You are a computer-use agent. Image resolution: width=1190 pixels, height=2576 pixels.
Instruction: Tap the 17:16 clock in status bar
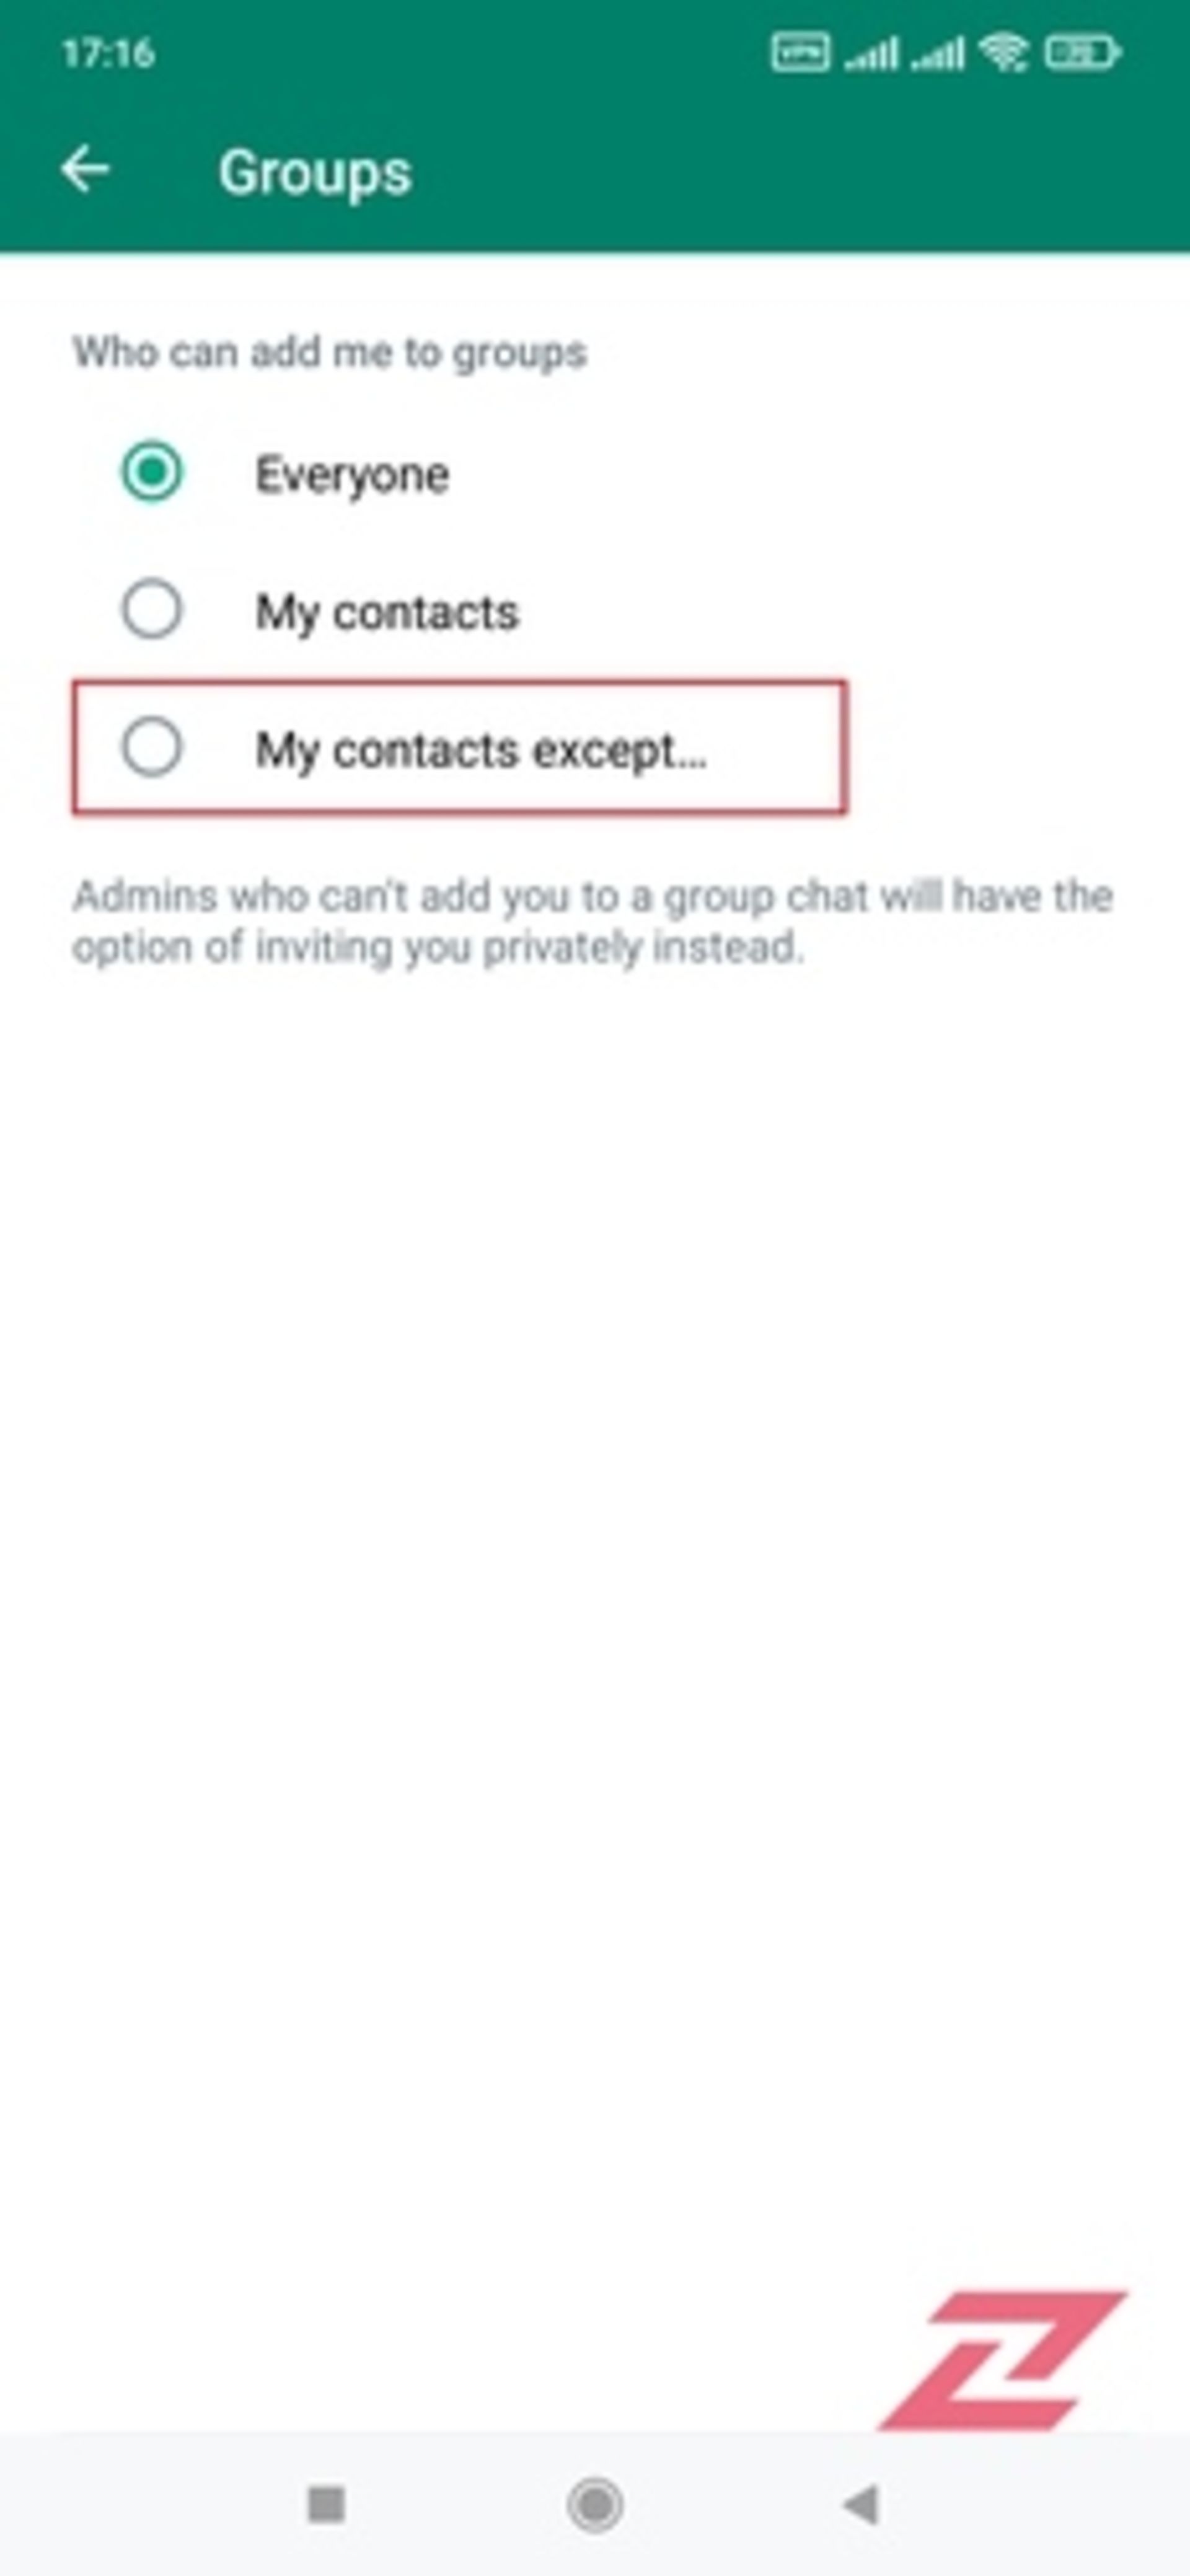tap(108, 52)
